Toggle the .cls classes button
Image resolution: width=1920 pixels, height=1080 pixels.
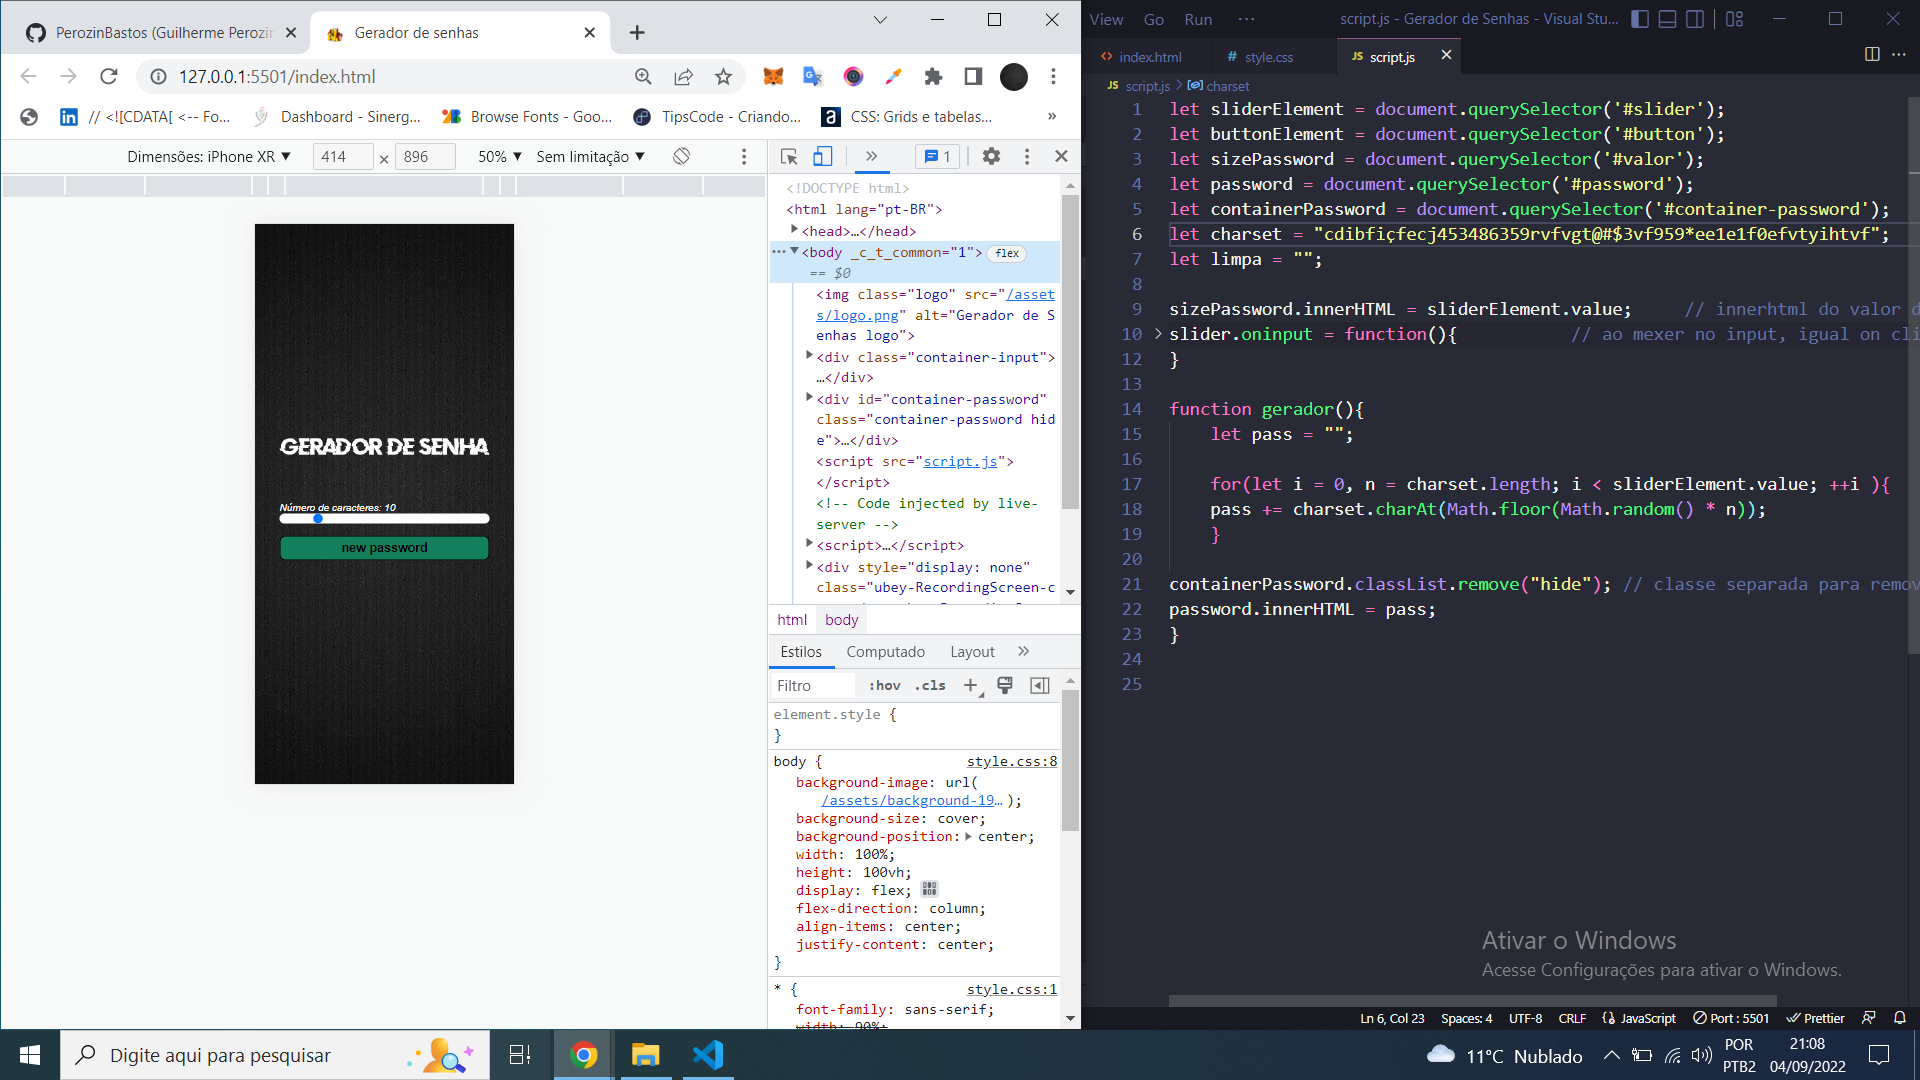pyautogui.click(x=930, y=685)
